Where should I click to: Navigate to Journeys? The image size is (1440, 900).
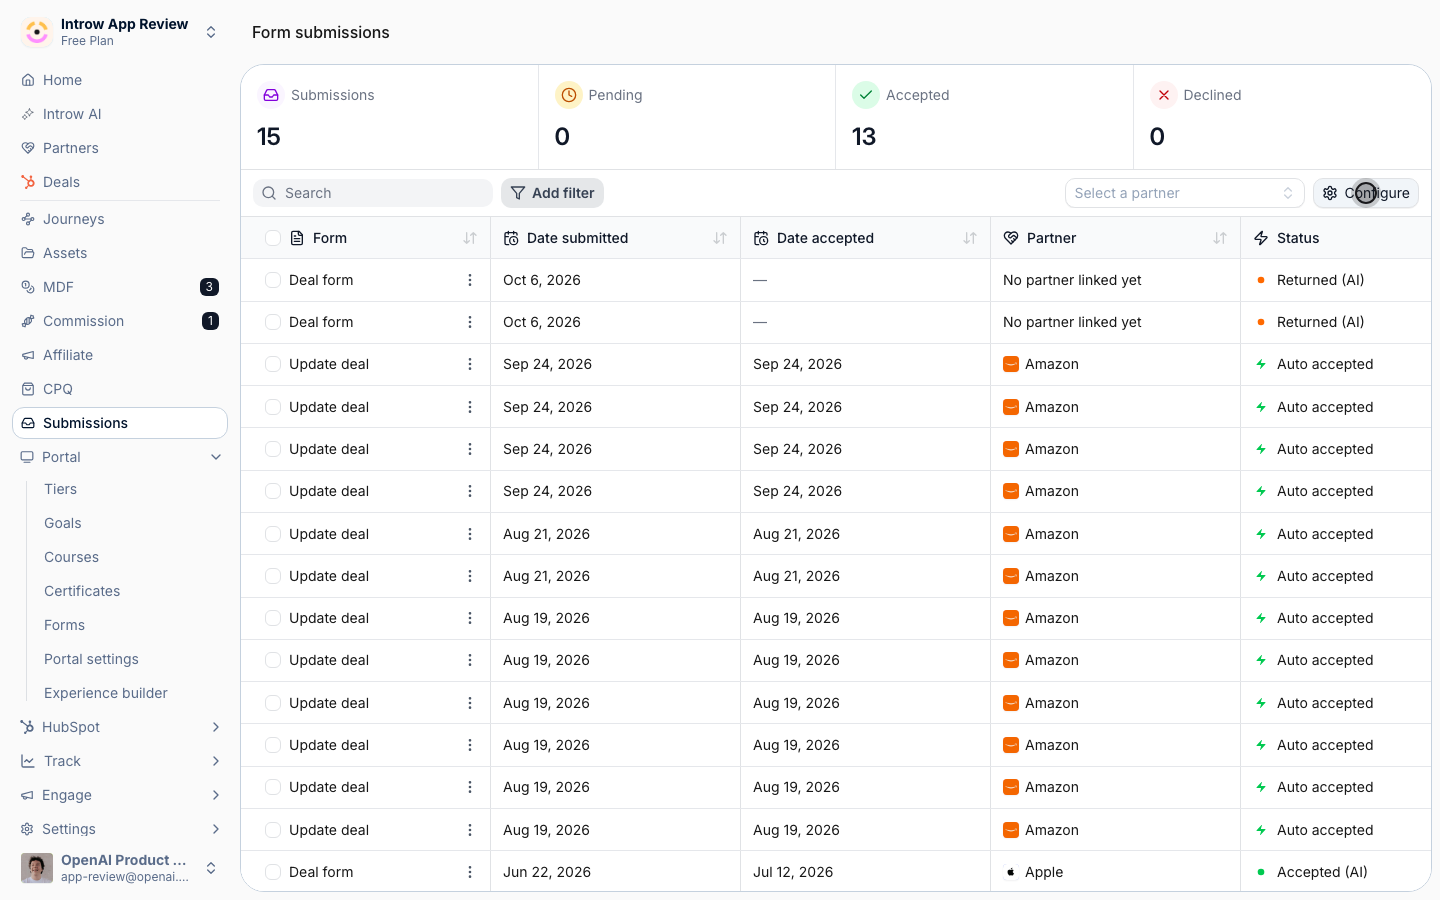pyautogui.click(x=120, y=219)
